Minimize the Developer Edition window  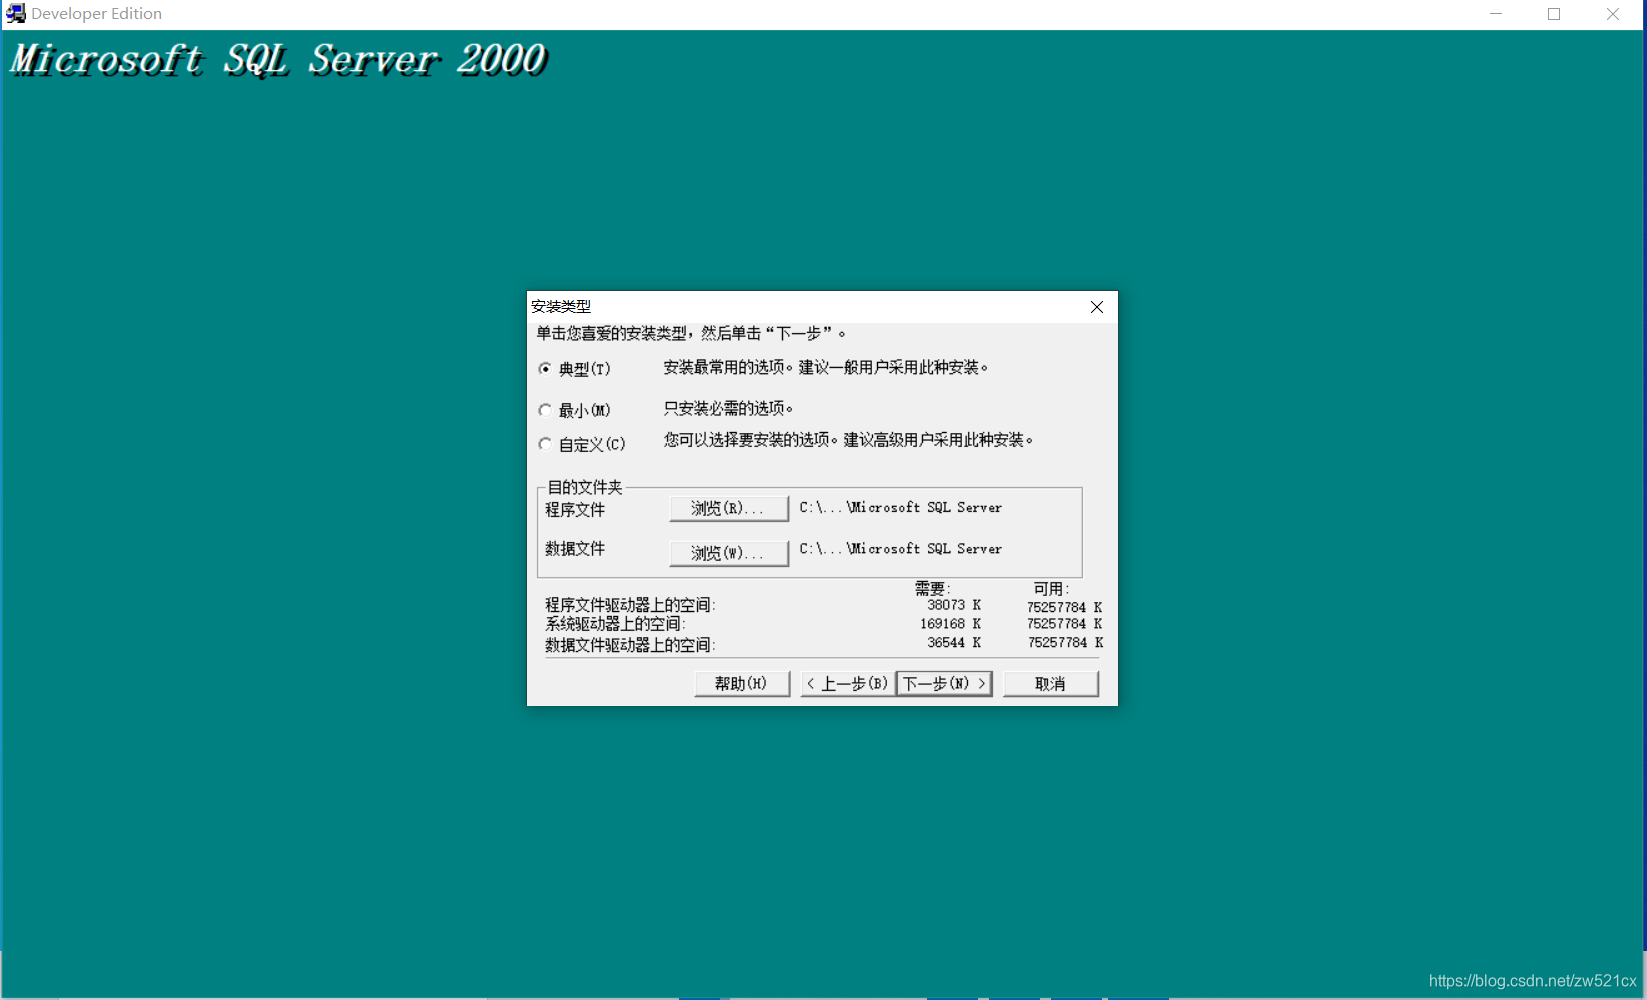point(1496,14)
